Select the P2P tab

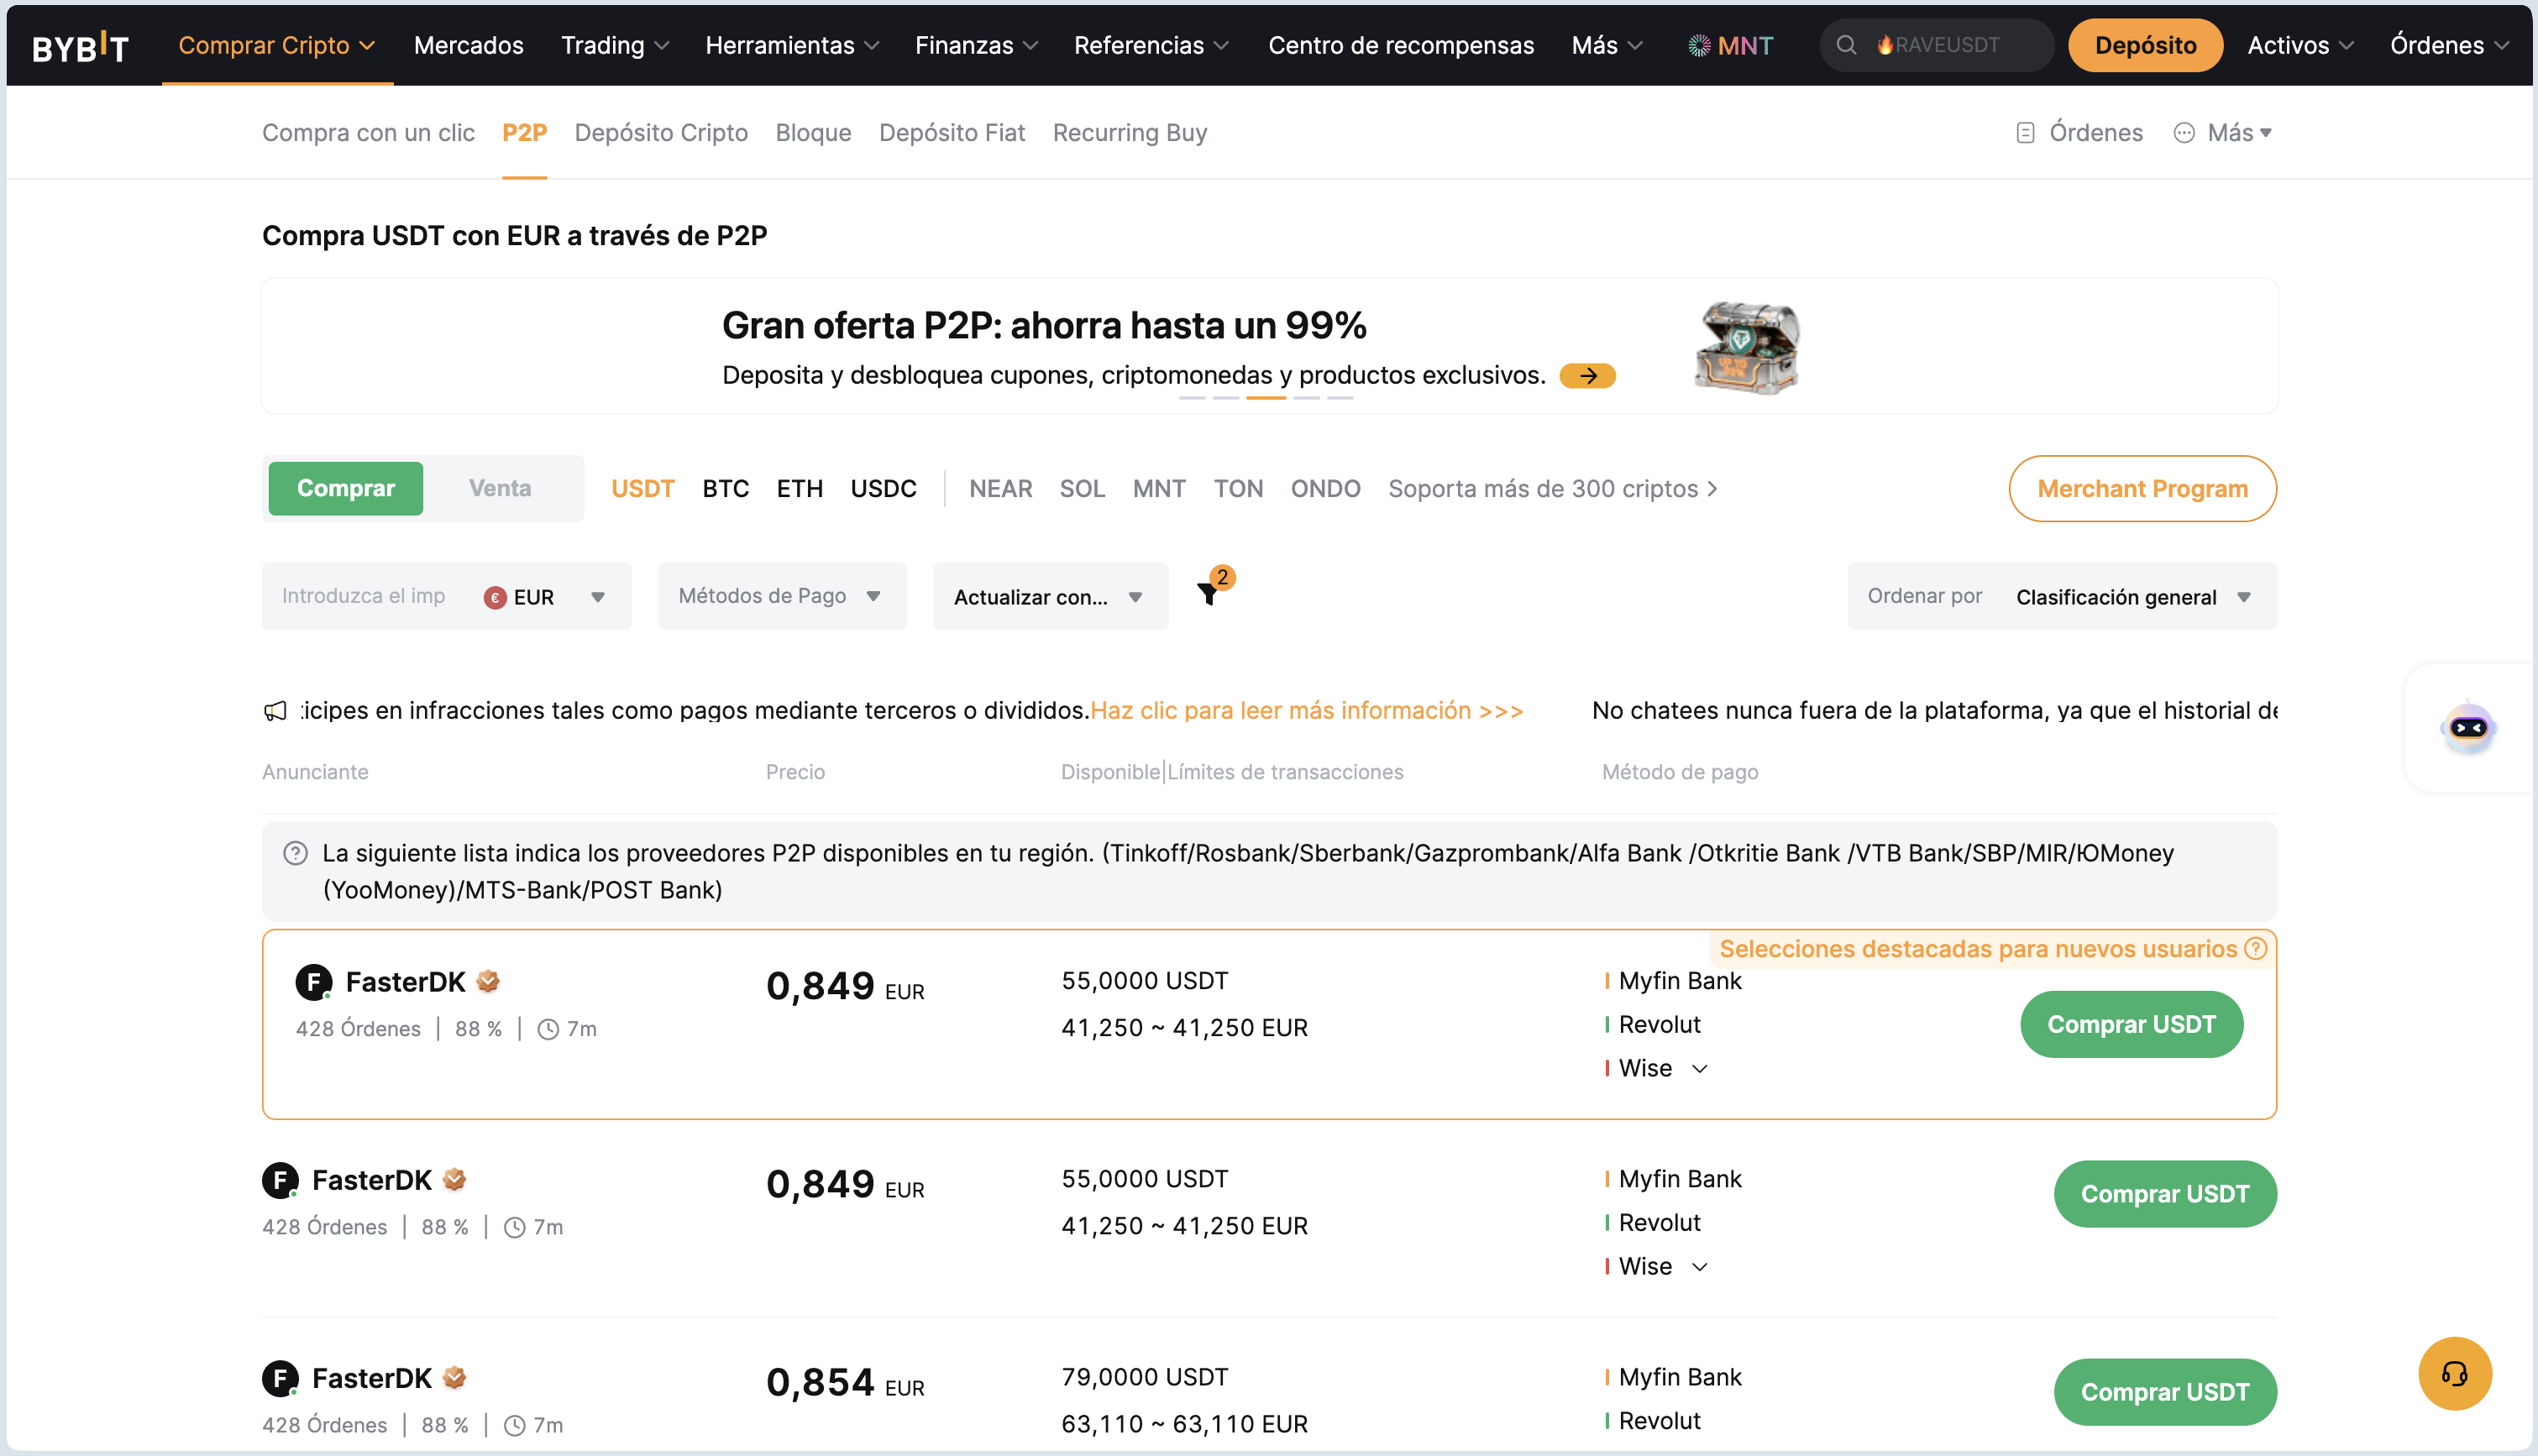(x=524, y=133)
